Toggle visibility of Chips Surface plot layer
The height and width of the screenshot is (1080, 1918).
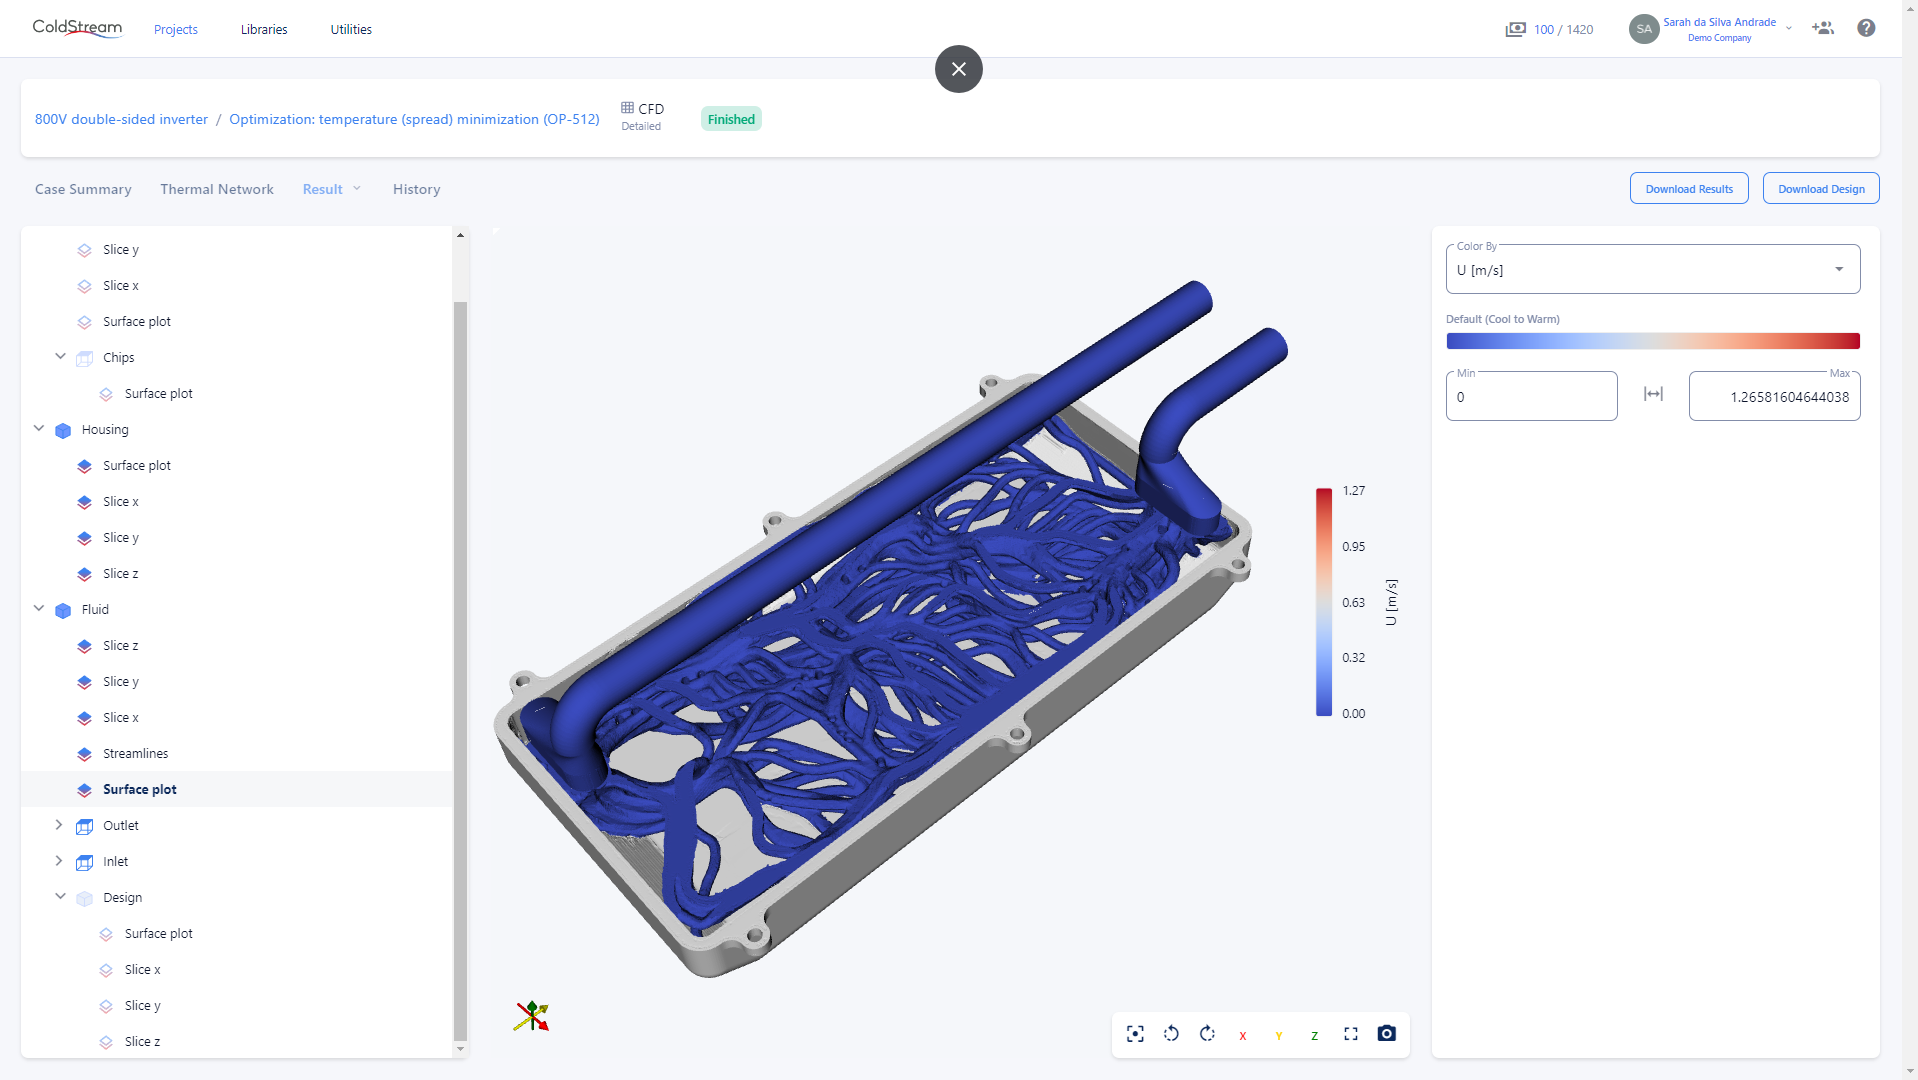coord(106,394)
